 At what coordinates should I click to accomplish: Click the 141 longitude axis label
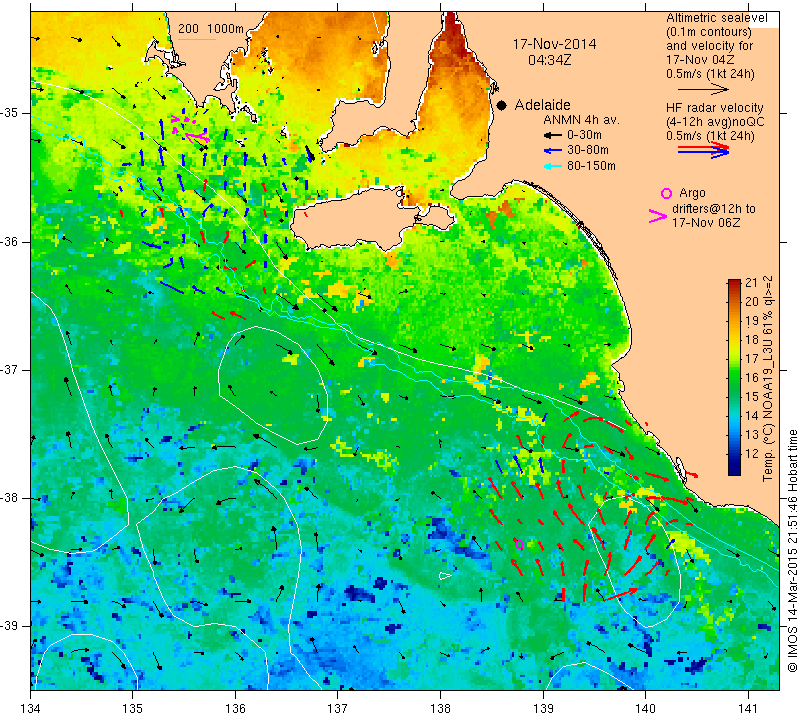click(748, 708)
